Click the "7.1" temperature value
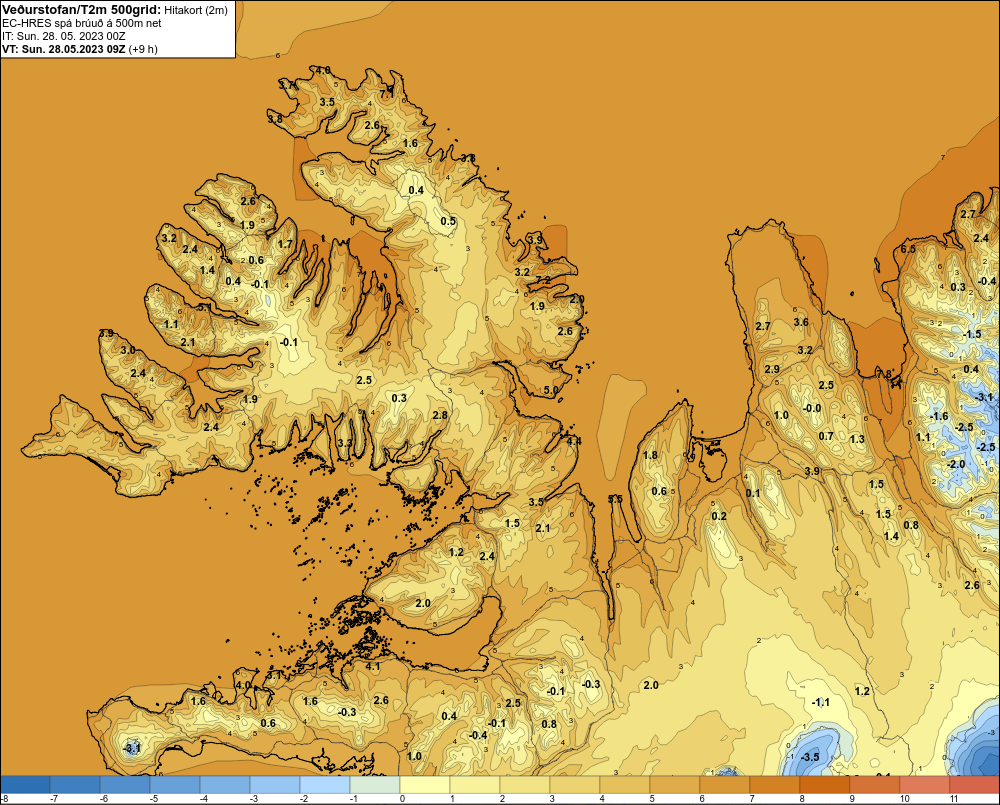 386,94
